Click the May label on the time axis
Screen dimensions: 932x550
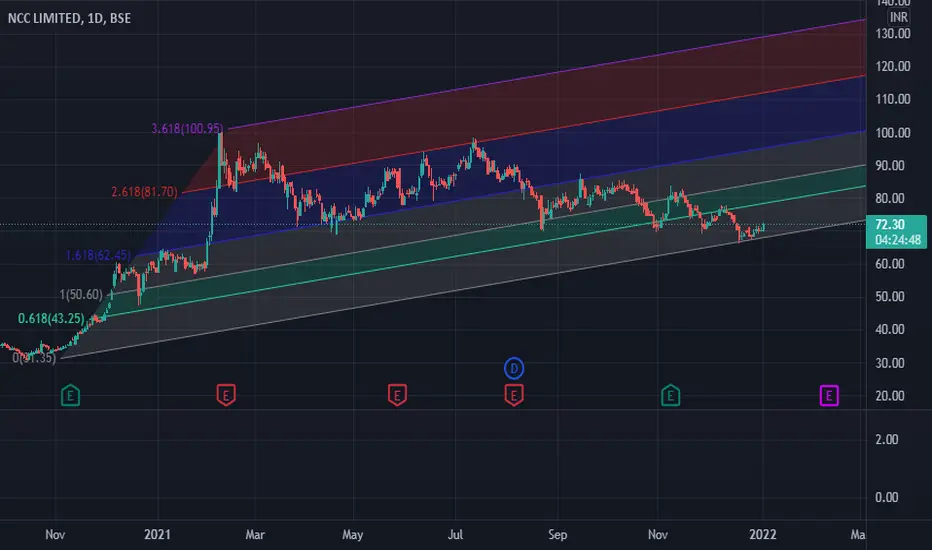(x=352, y=535)
